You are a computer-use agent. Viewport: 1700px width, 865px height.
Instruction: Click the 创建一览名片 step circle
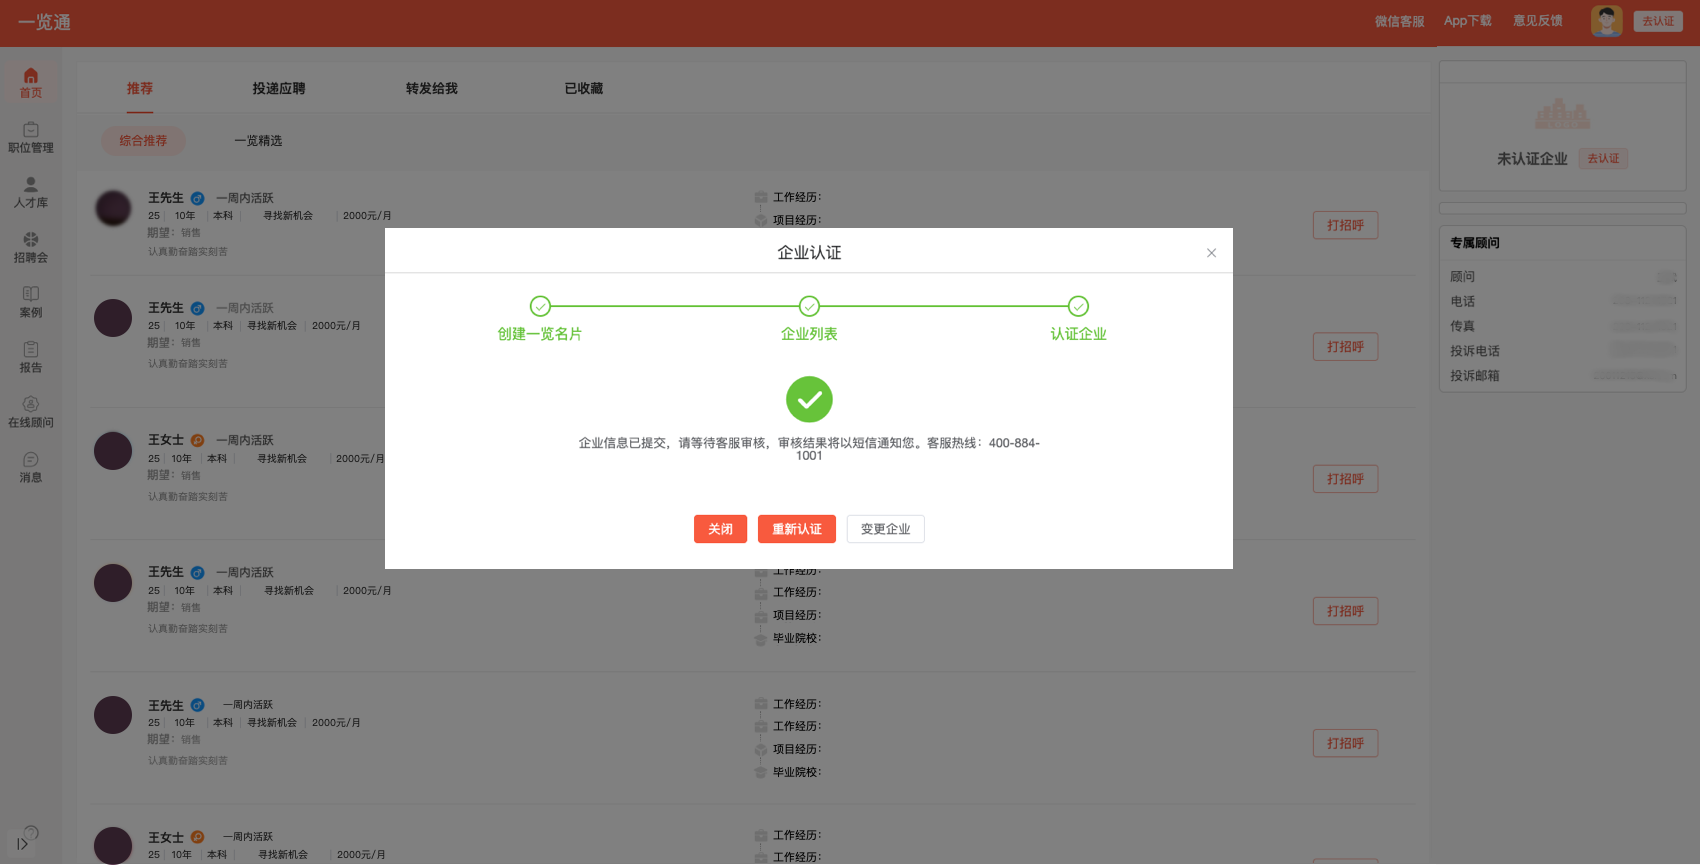coord(540,306)
